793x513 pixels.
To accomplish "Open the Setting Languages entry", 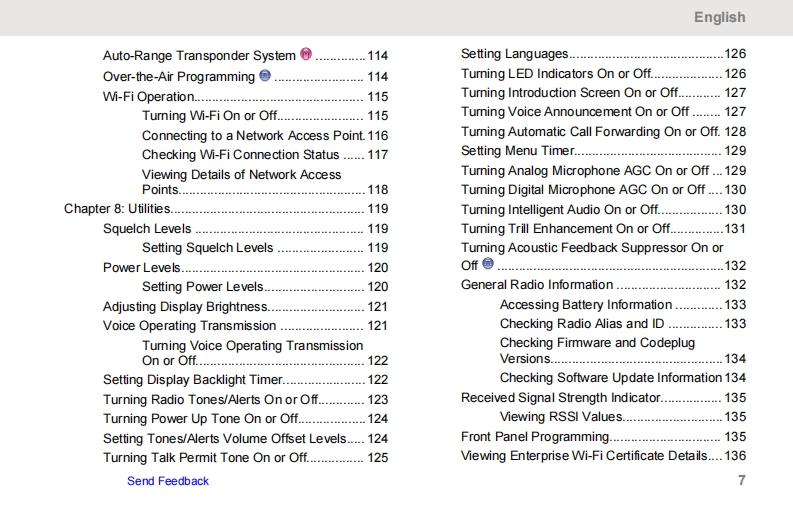I will (514, 54).
